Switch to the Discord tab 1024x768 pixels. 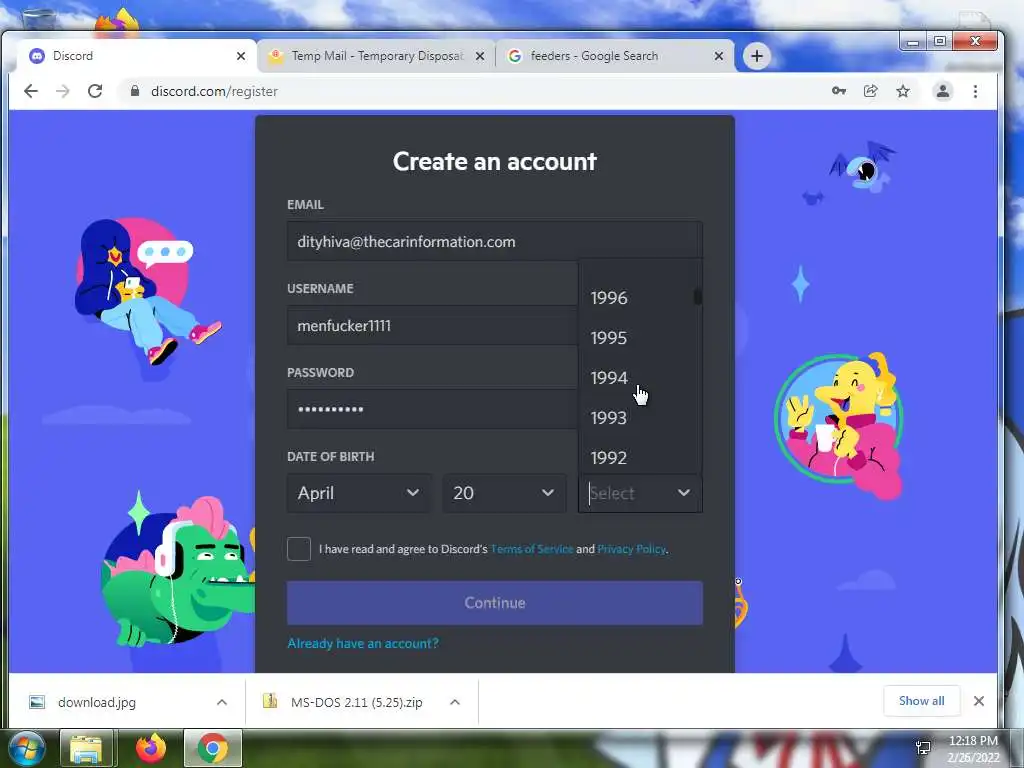pos(137,56)
